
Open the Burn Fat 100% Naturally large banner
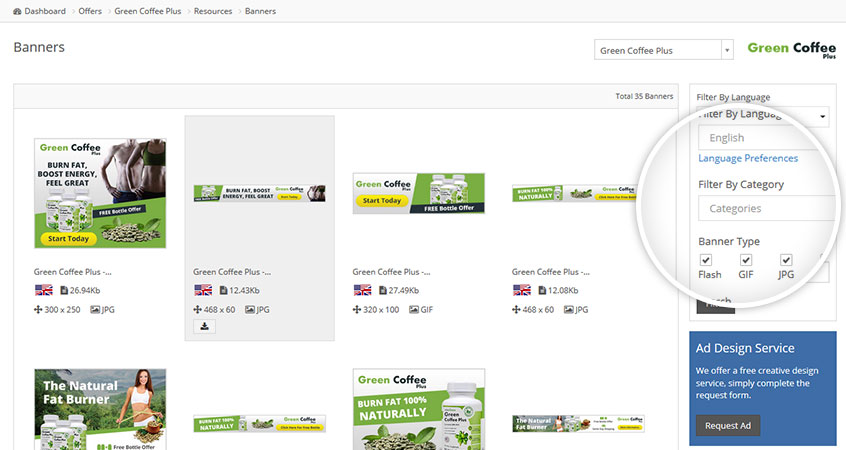[x=419, y=409]
